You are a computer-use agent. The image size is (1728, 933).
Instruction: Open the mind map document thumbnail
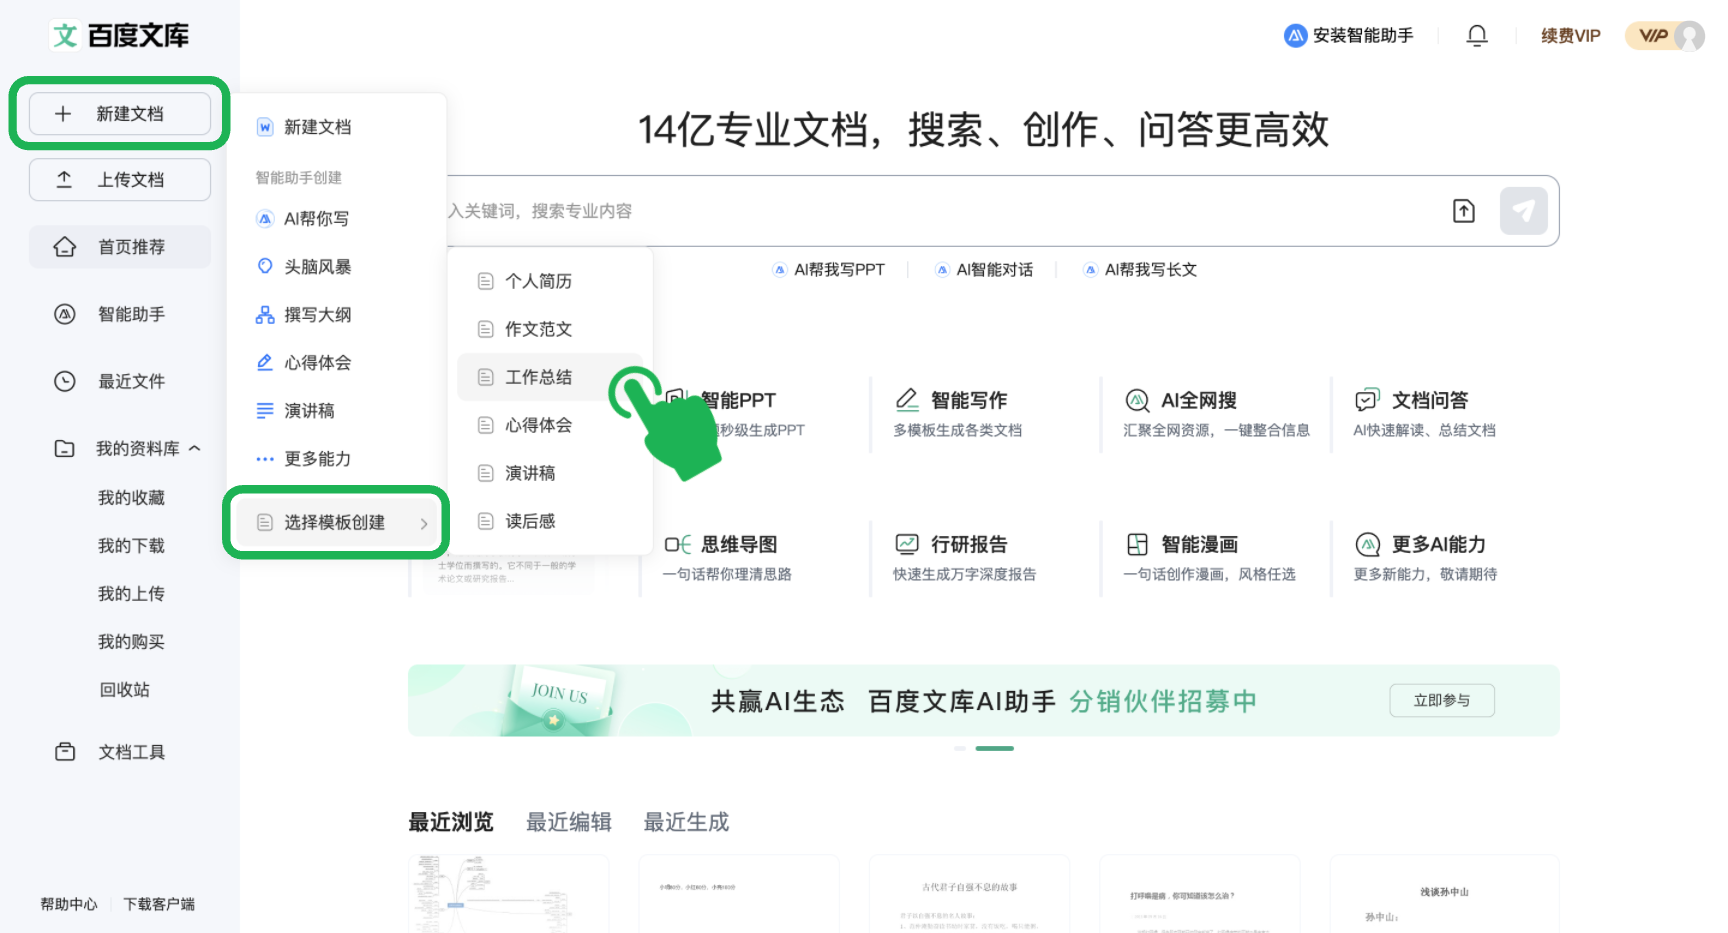click(509, 894)
